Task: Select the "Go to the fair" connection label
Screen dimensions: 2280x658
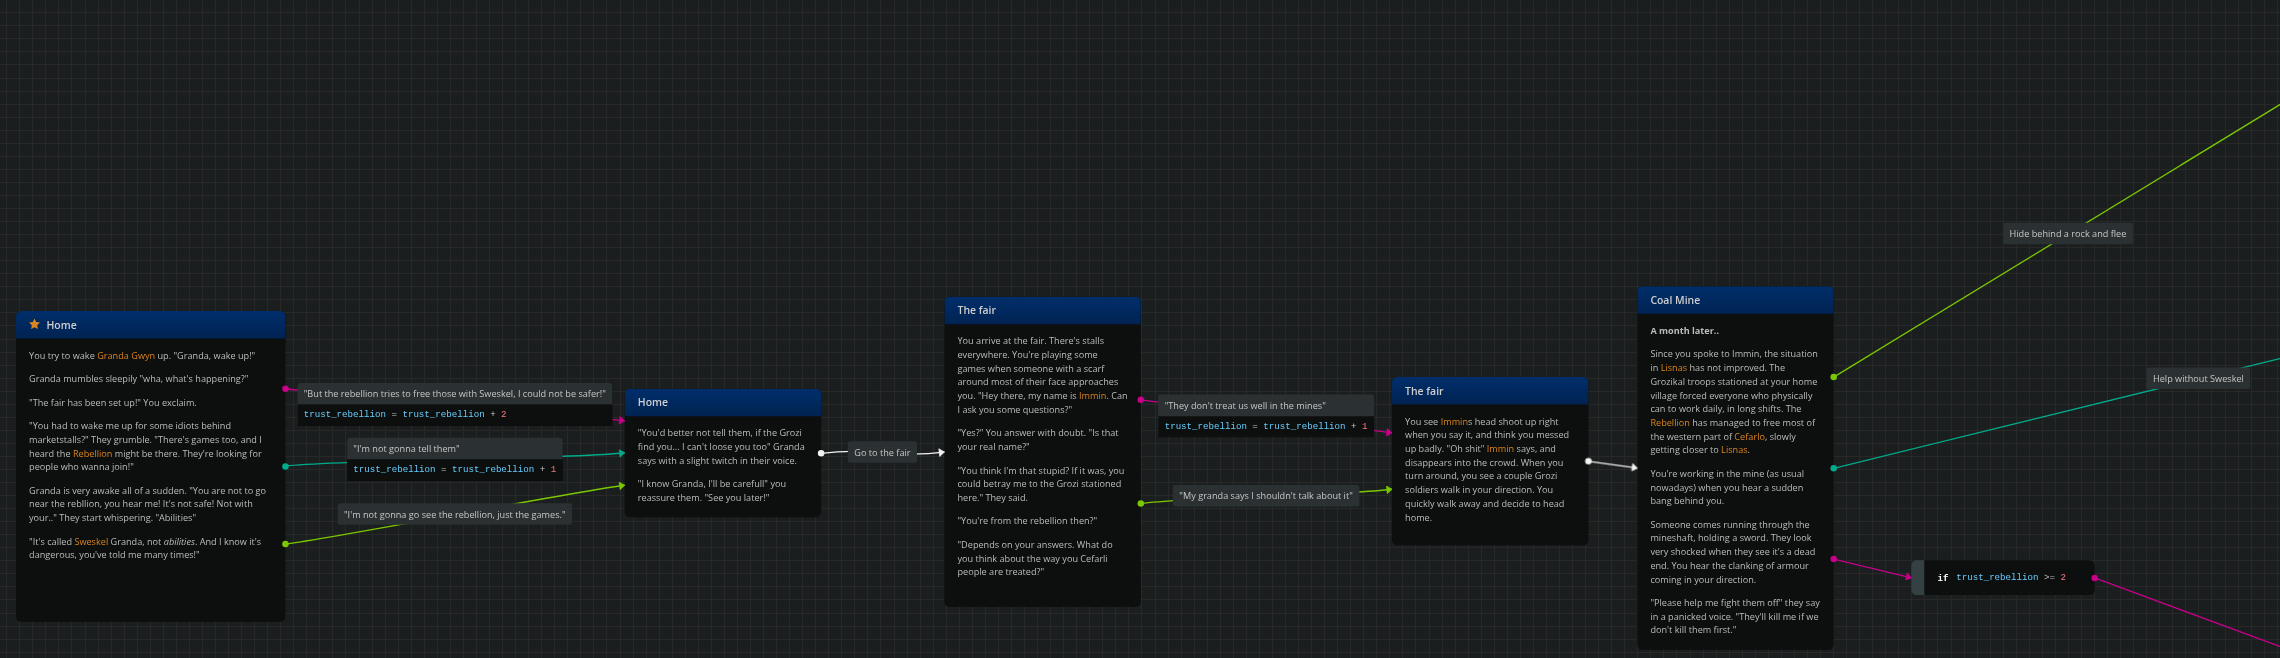Action: (881, 453)
